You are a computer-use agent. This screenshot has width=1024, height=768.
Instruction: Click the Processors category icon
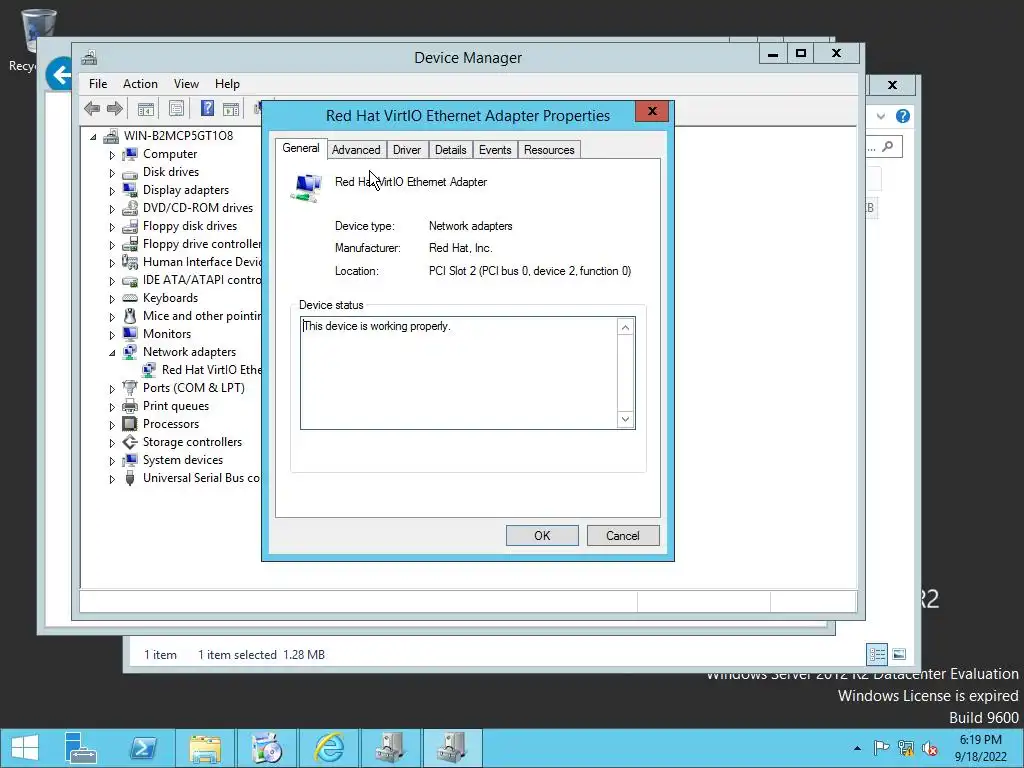(x=130, y=424)
